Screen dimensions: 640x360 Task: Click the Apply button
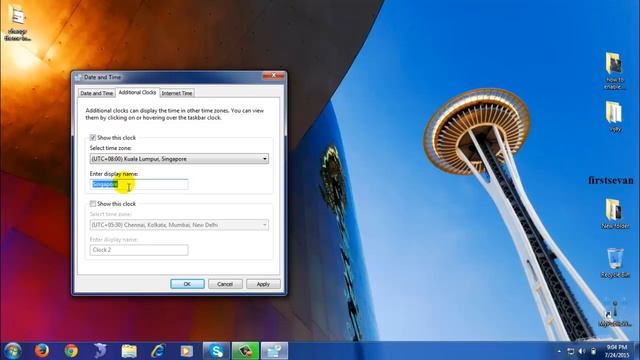click(263, 284)
